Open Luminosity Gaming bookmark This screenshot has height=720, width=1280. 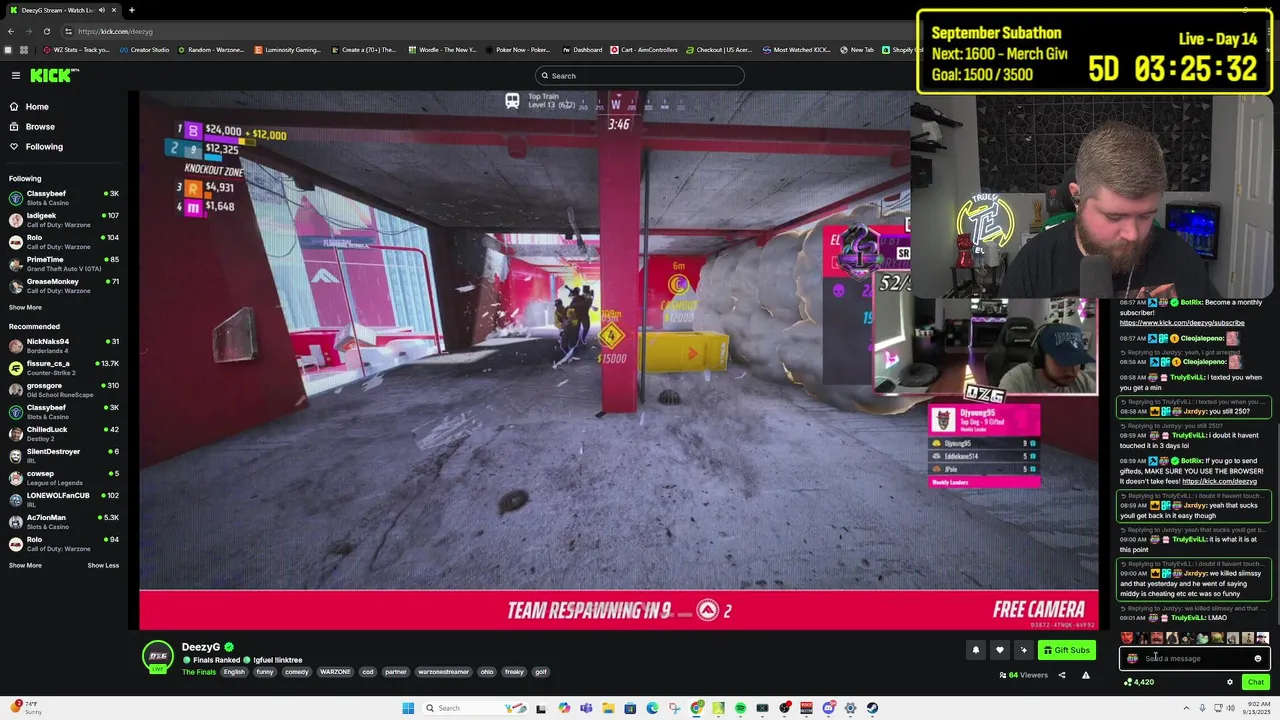(x=287, y=50)
